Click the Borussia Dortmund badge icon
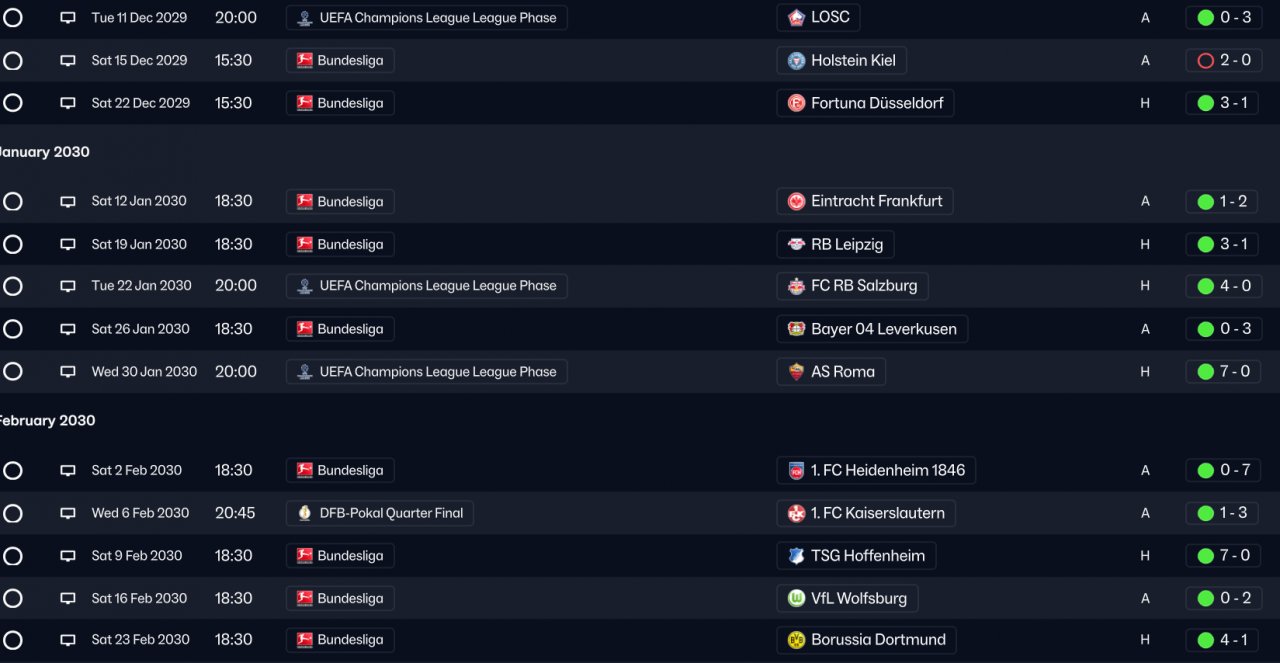 pos(796,640)
